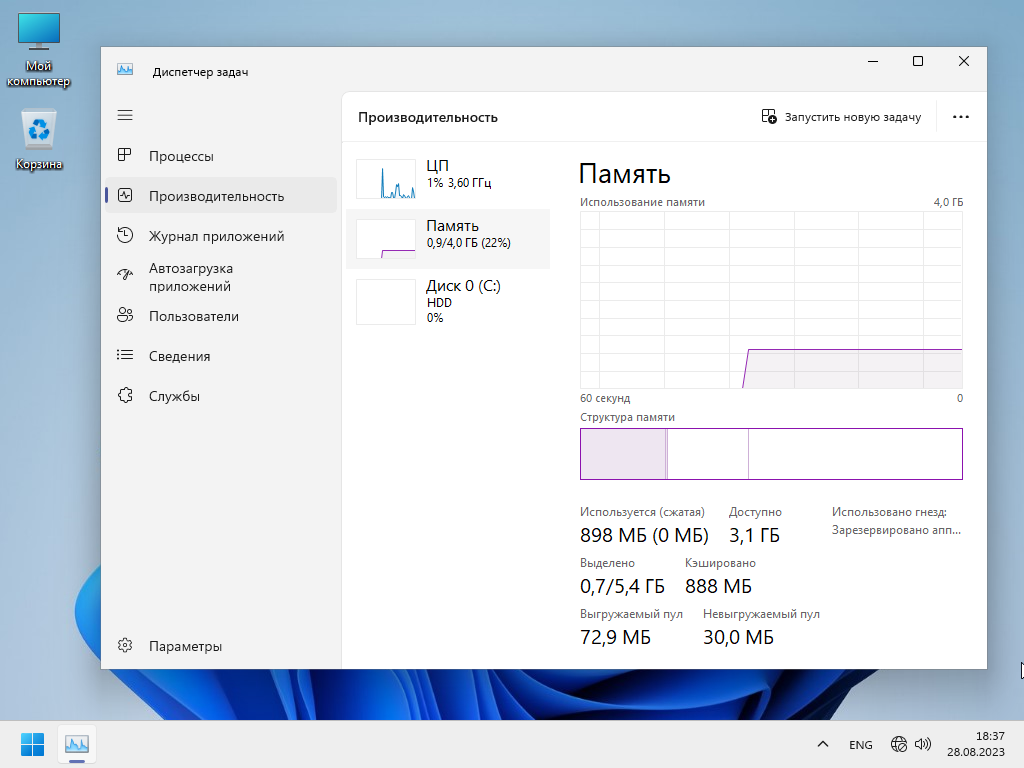Select the Корзина recycle bin icon
Screen dimensions: 1024x768
click(x=39, y=140)
